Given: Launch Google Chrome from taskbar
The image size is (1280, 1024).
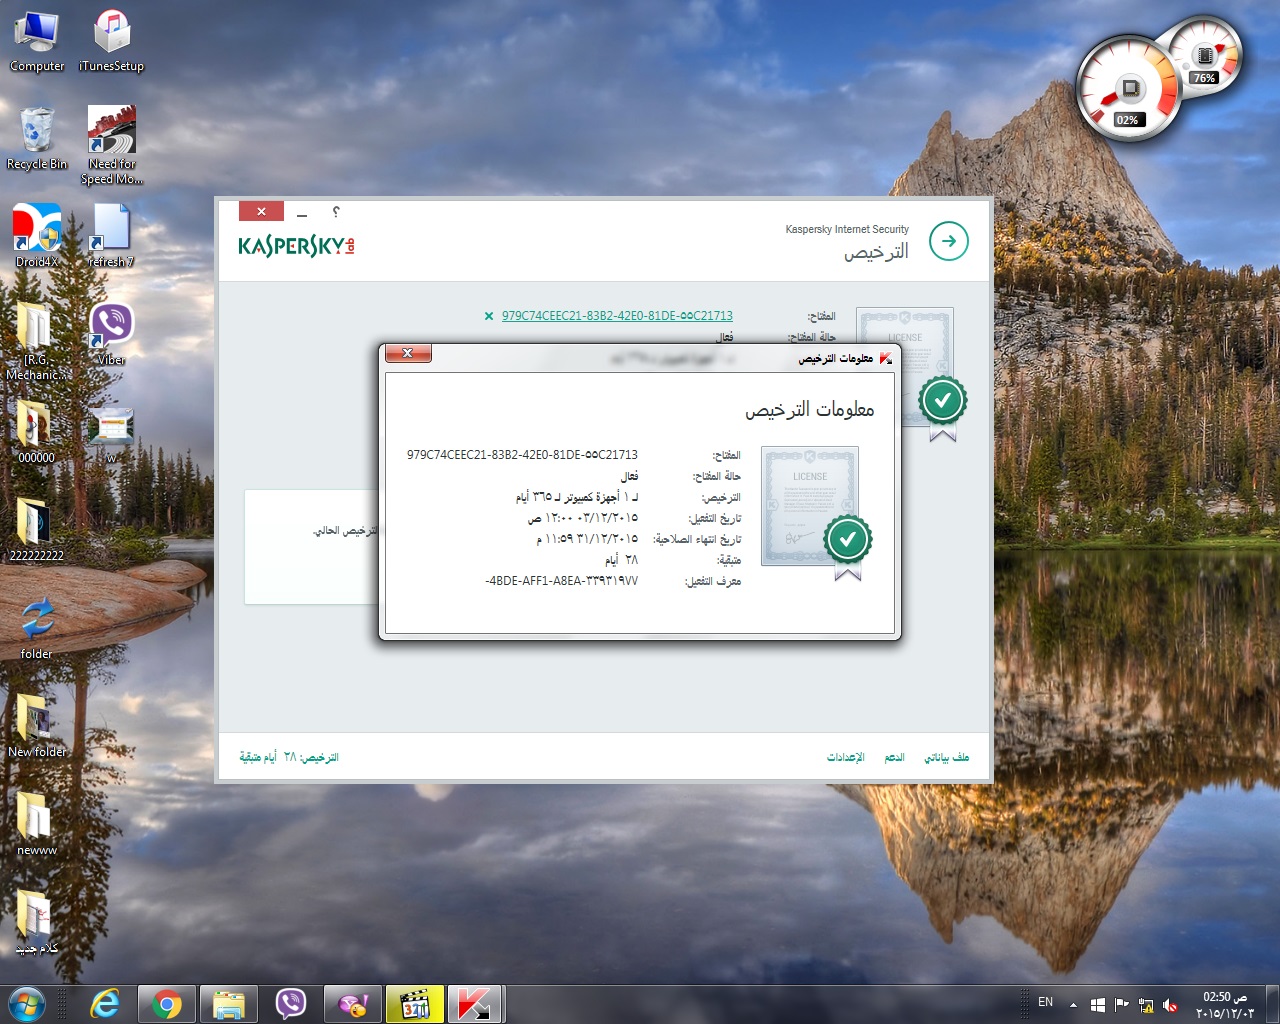Looking at the screenshot, I should [167, 1004].
